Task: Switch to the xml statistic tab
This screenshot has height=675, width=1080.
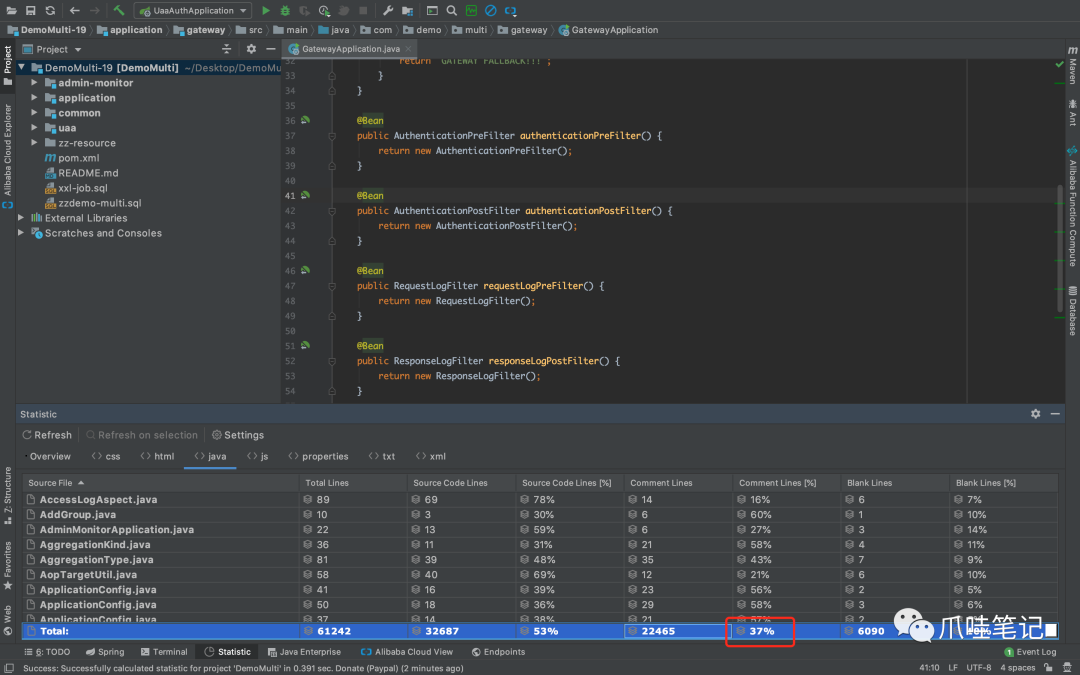Action: click(x=431, y=456)
